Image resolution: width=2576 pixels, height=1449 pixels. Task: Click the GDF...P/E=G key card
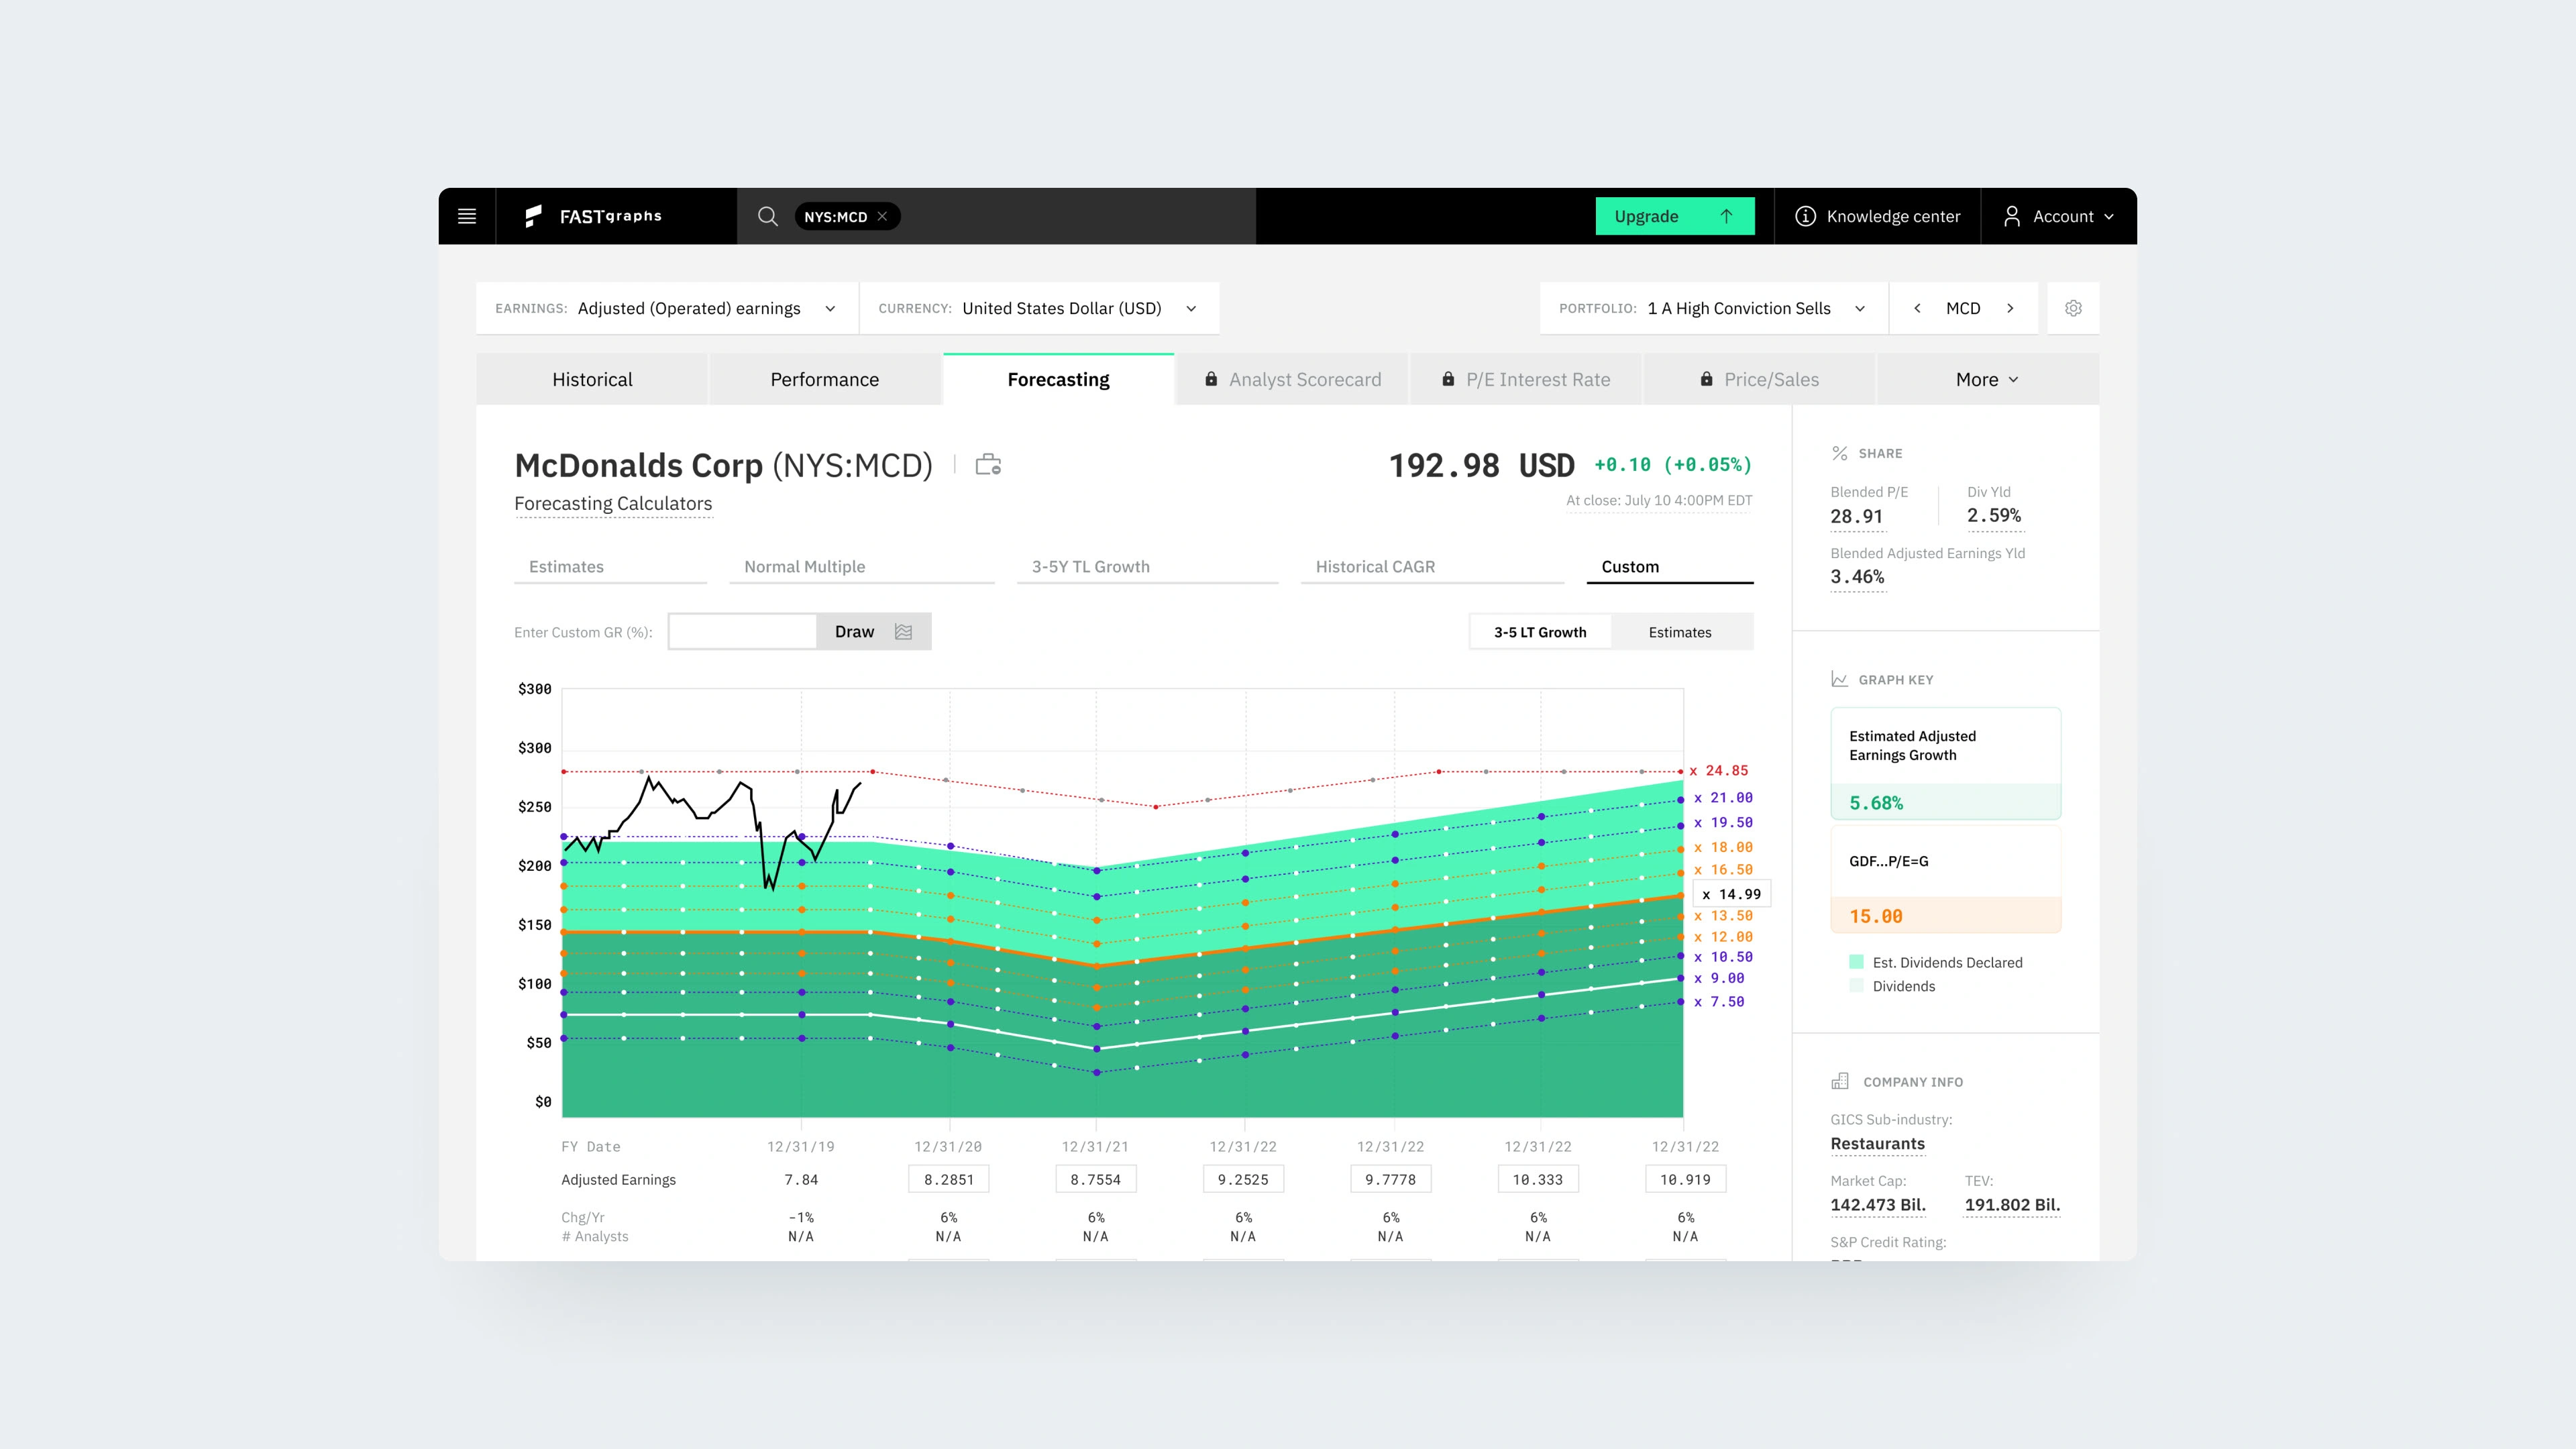pyautogui.click(x=1946, y=880)
